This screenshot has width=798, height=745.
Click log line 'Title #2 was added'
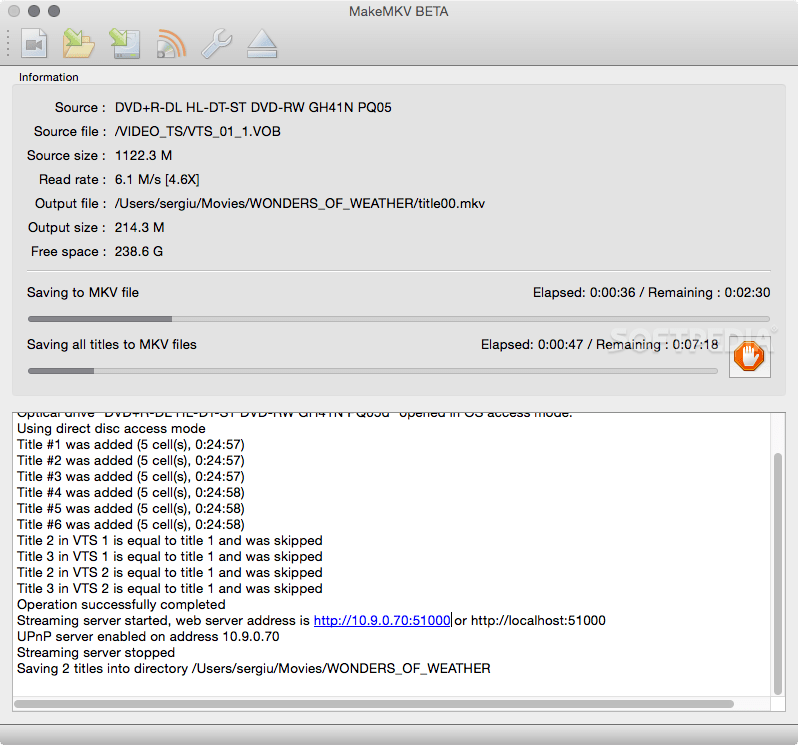click(131, 460)
